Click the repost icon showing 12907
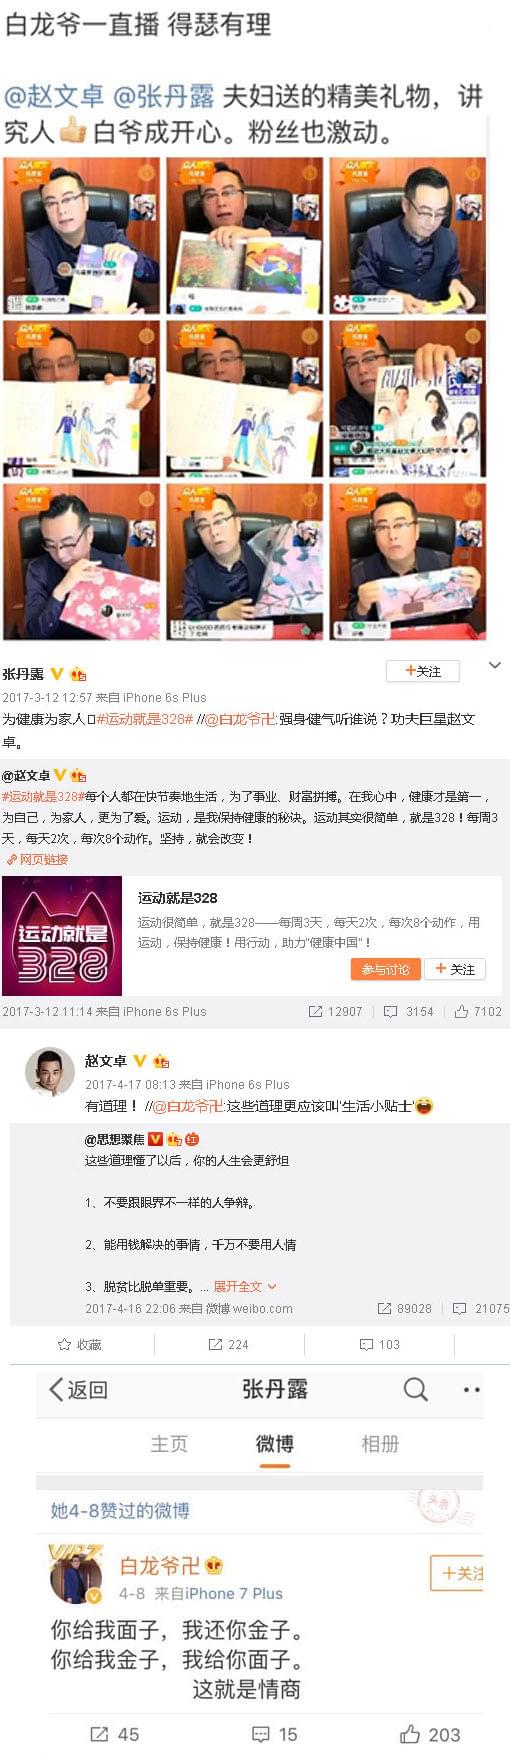 [x=315, y=1012]
